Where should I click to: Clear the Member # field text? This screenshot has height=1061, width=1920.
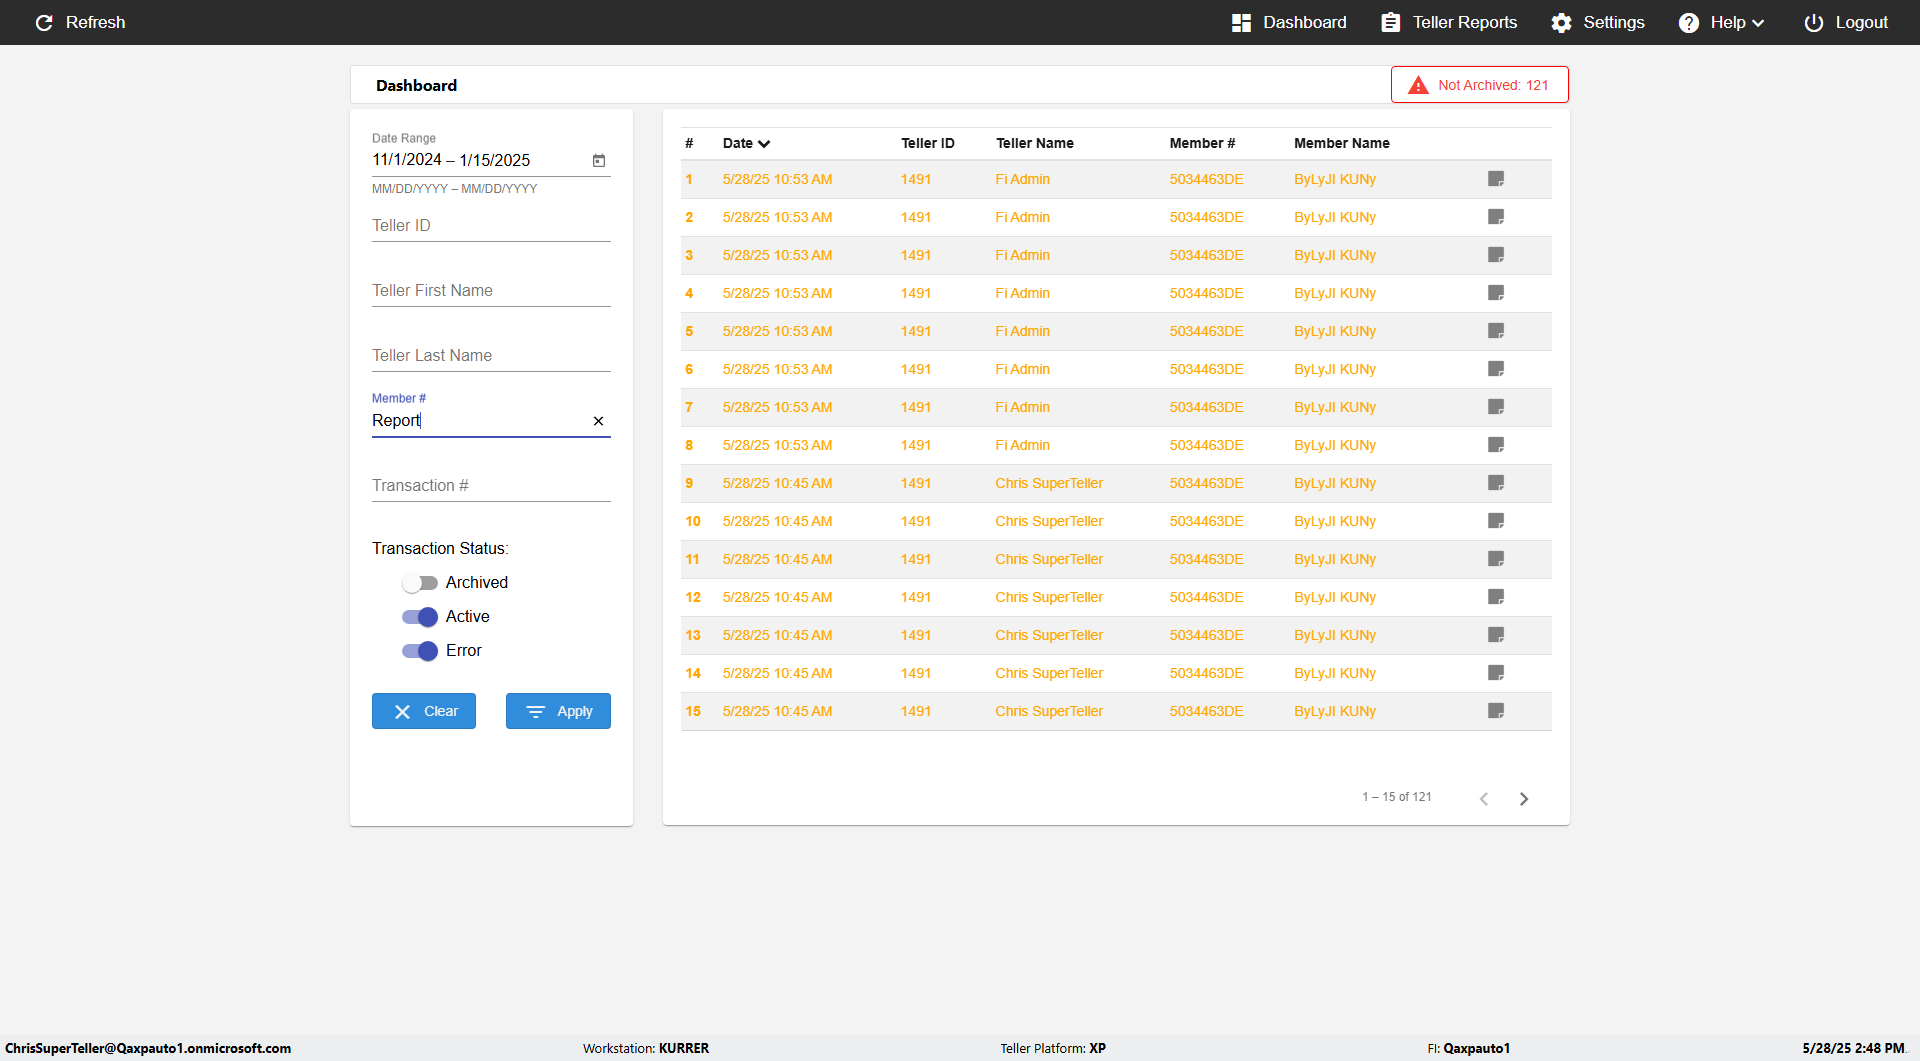click(x=598, y=421)
